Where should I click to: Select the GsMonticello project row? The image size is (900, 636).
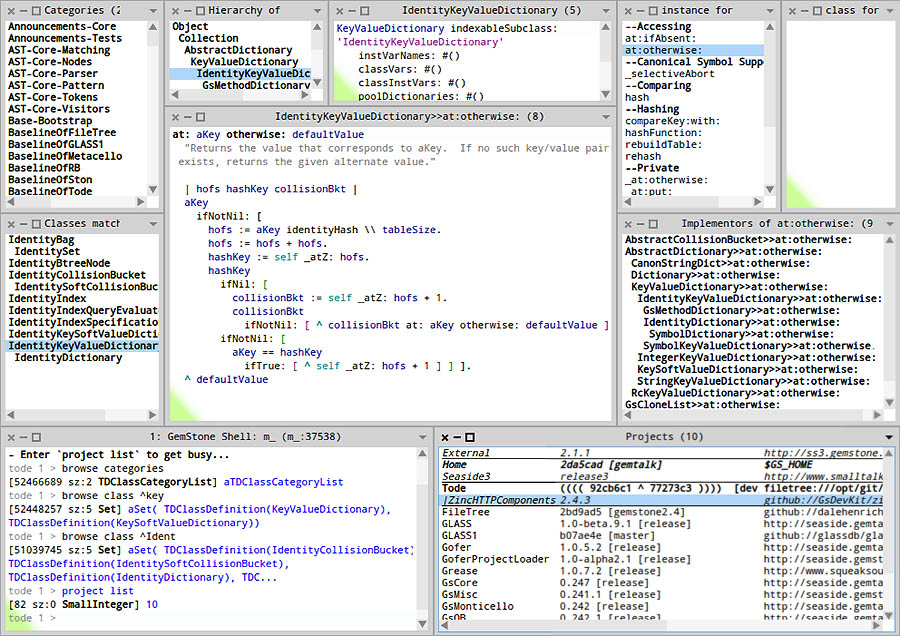[663, 607]
